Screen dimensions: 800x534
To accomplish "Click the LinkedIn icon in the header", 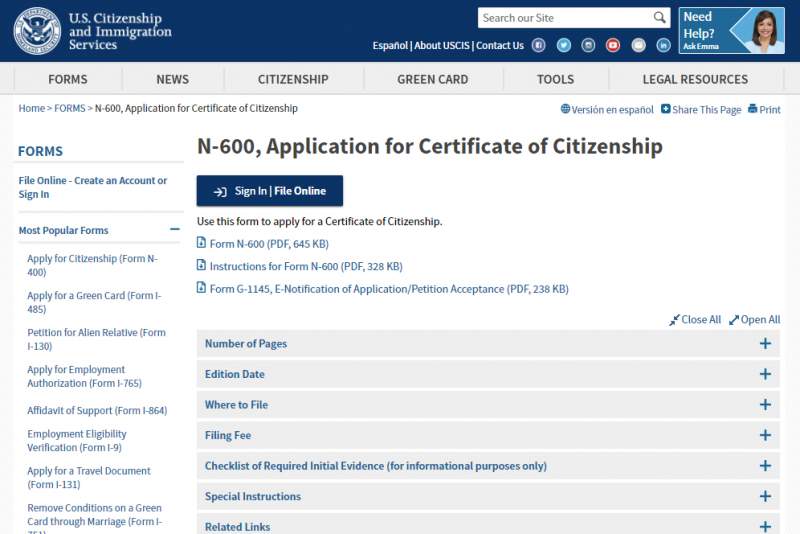I will (663, 45).
